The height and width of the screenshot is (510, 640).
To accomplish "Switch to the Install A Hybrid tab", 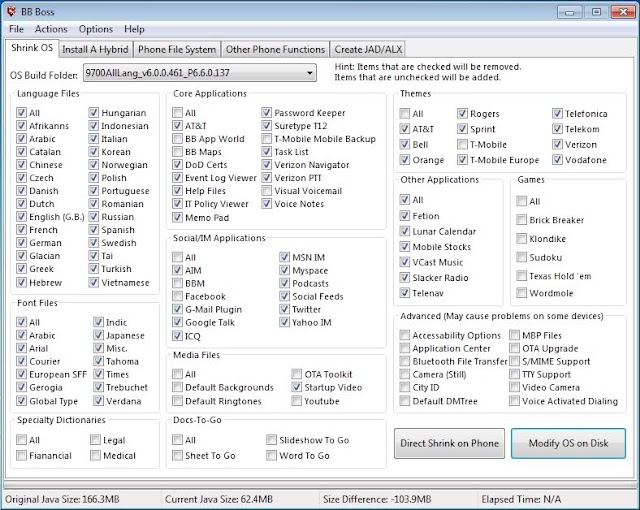I will [x=95, y=49].
